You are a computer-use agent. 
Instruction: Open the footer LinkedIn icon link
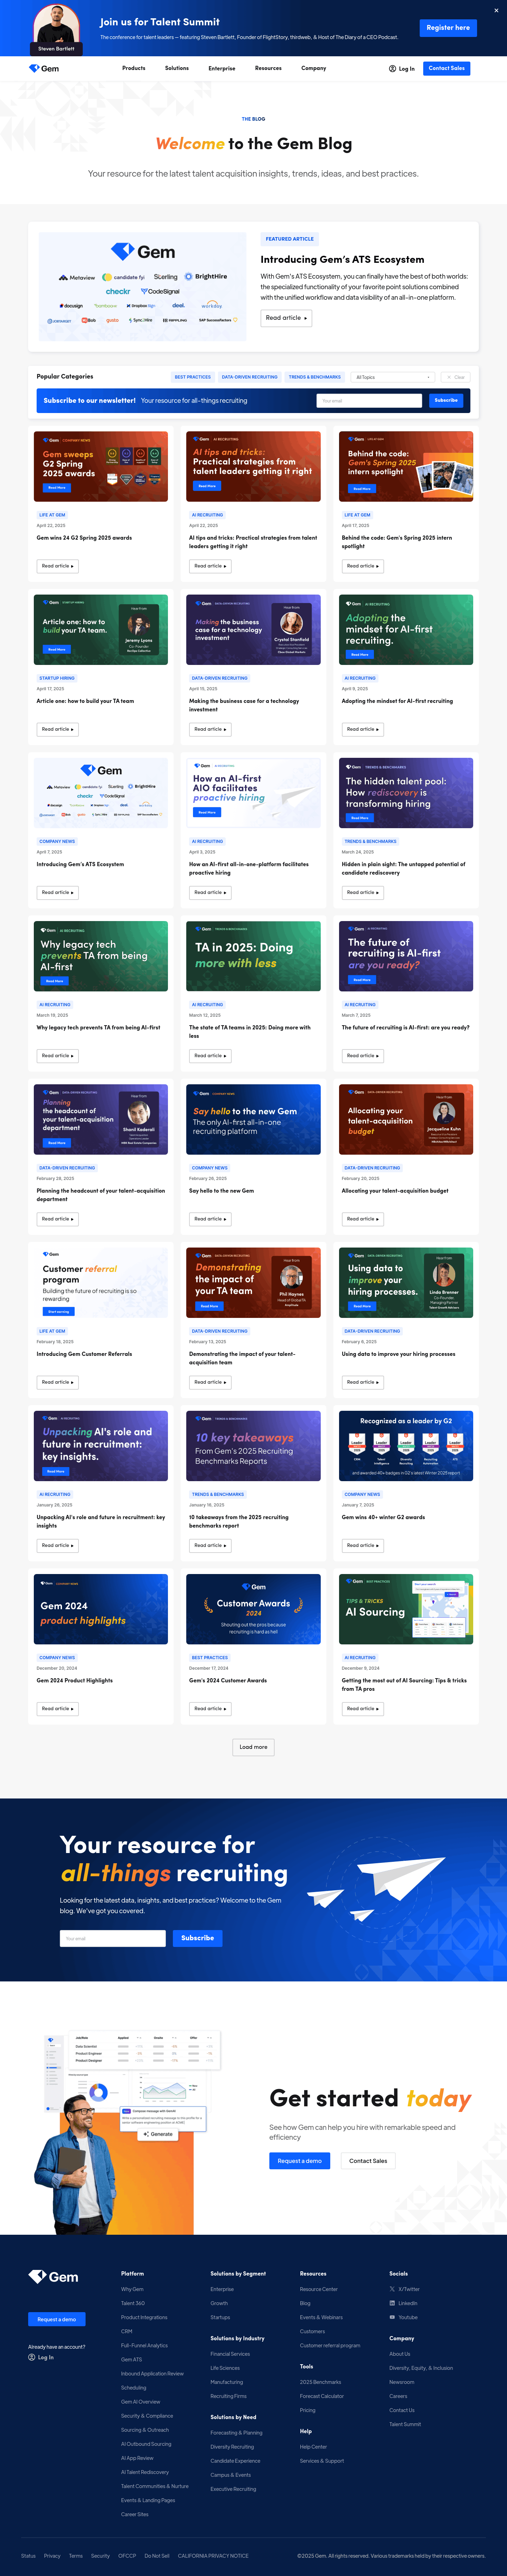[392, 2303]
